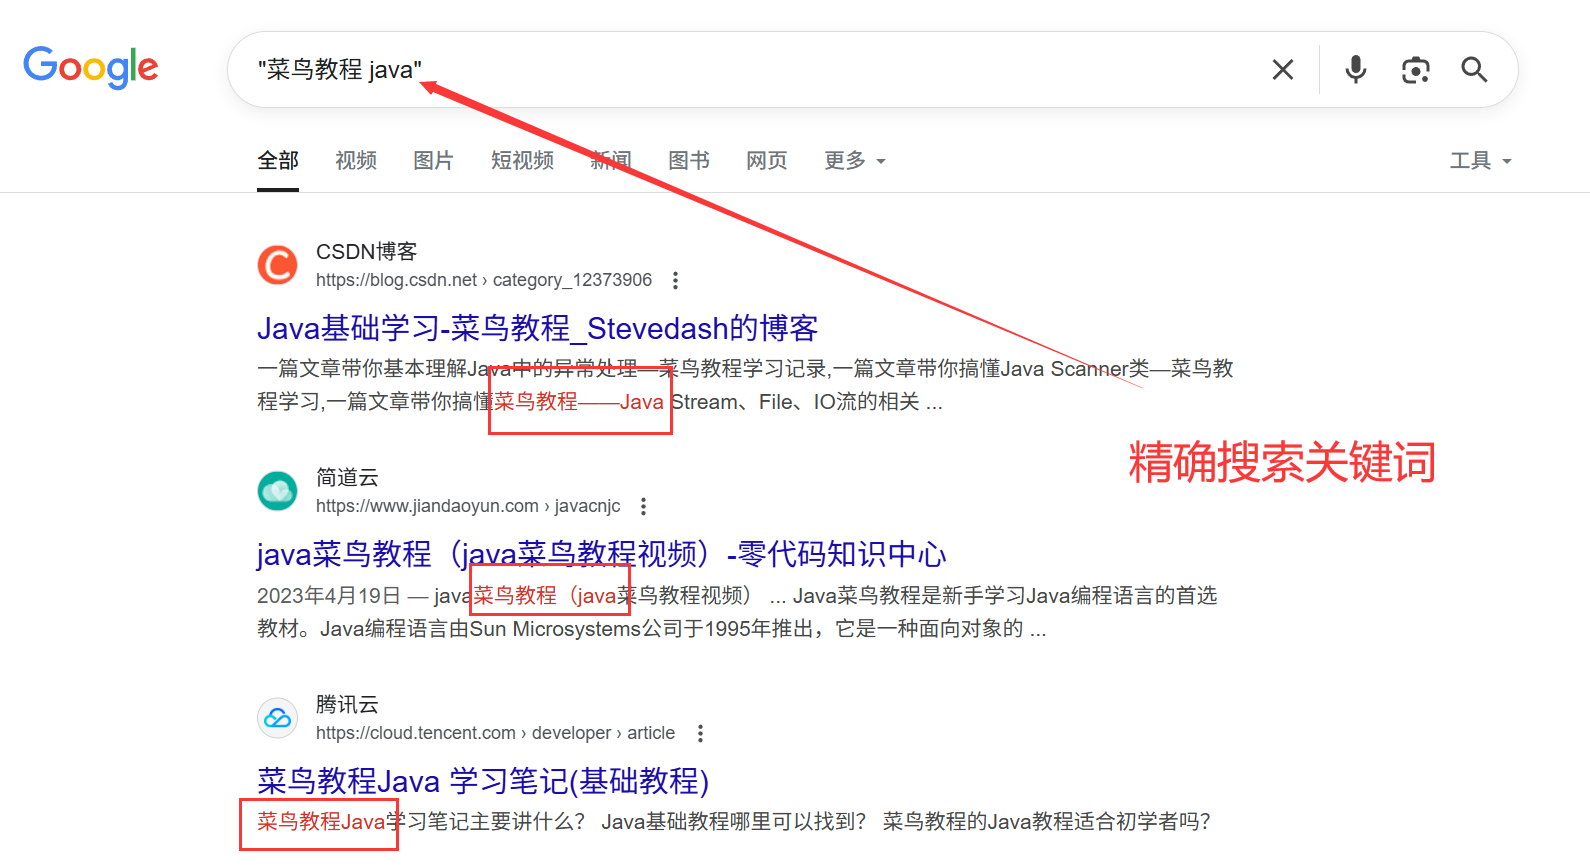This screenshot has width=1590, height=865.
Task: Expand the 更多 dropdown menu
Action: click(855, 160)
